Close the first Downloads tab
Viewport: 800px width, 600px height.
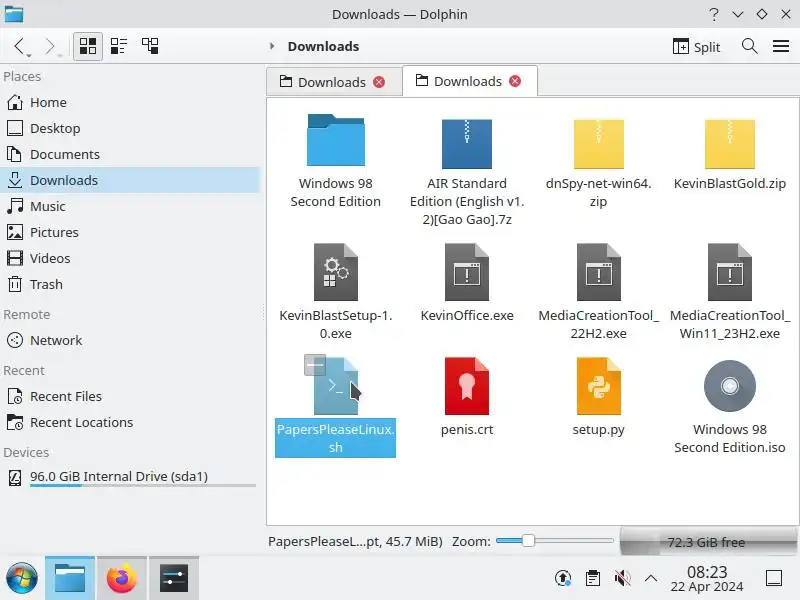tap(379, 82)
